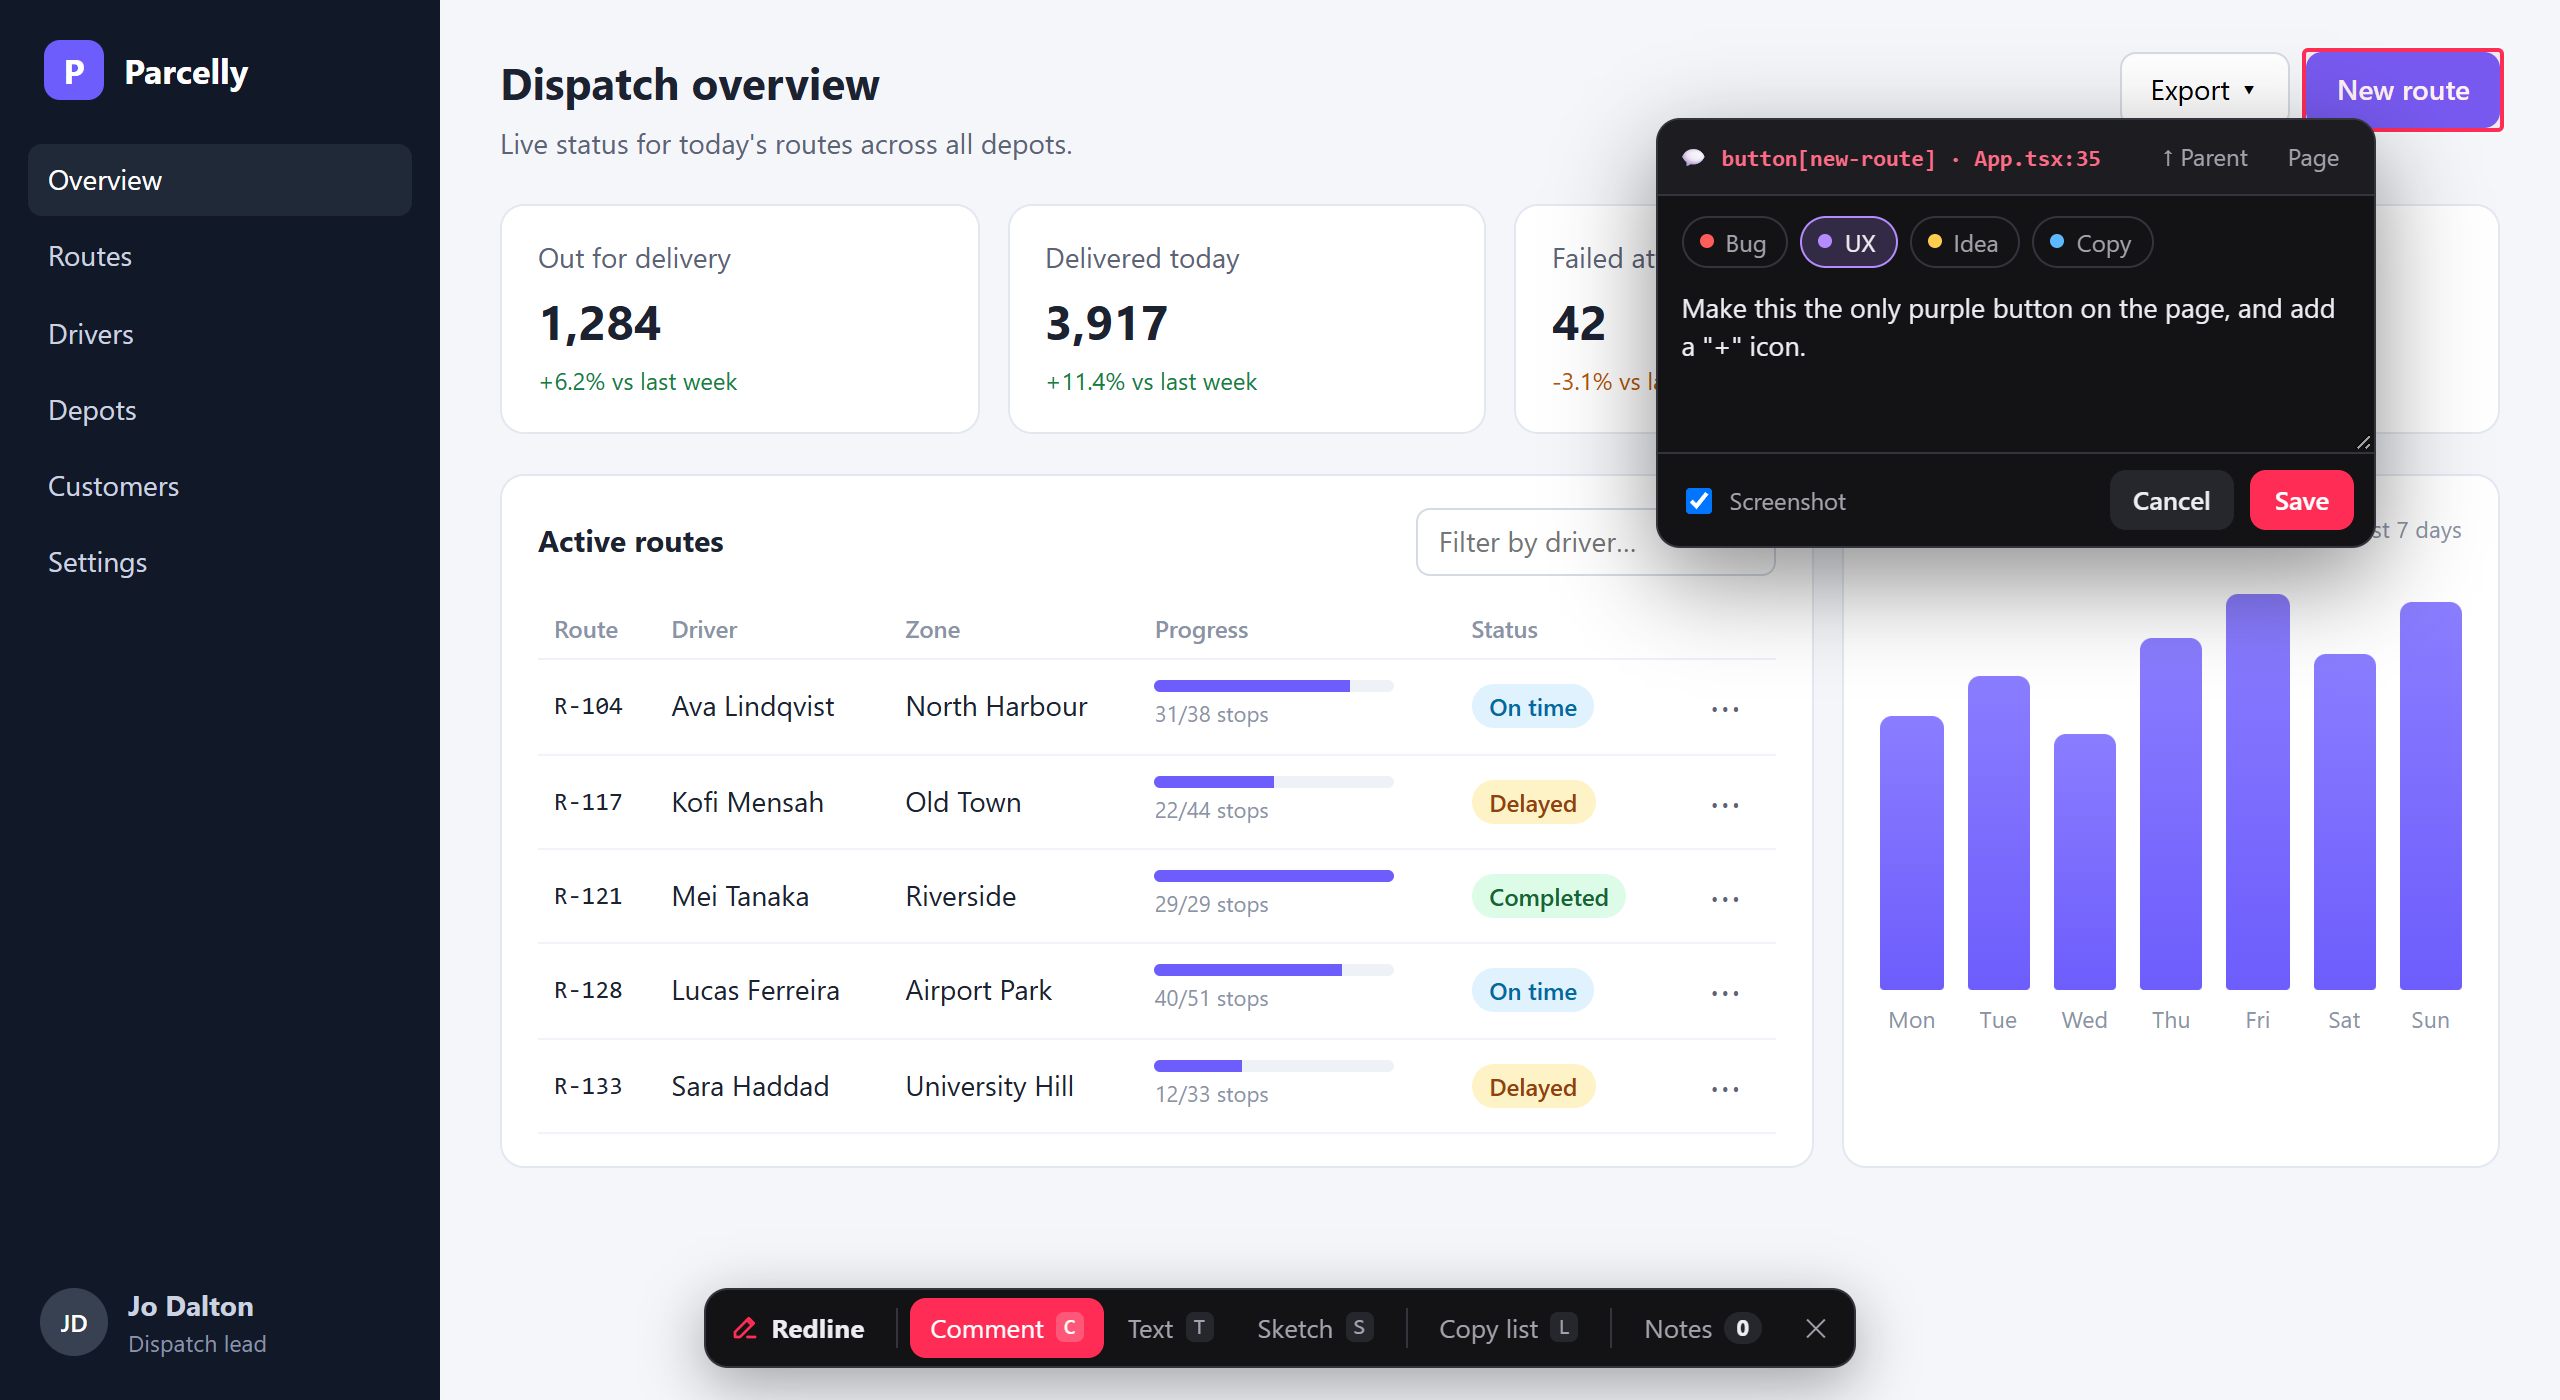Image resolution: width=2560 pixels, height=1400 pixels.
Task: Switch comment target to Page
Action: click(x=2313, y=158)
